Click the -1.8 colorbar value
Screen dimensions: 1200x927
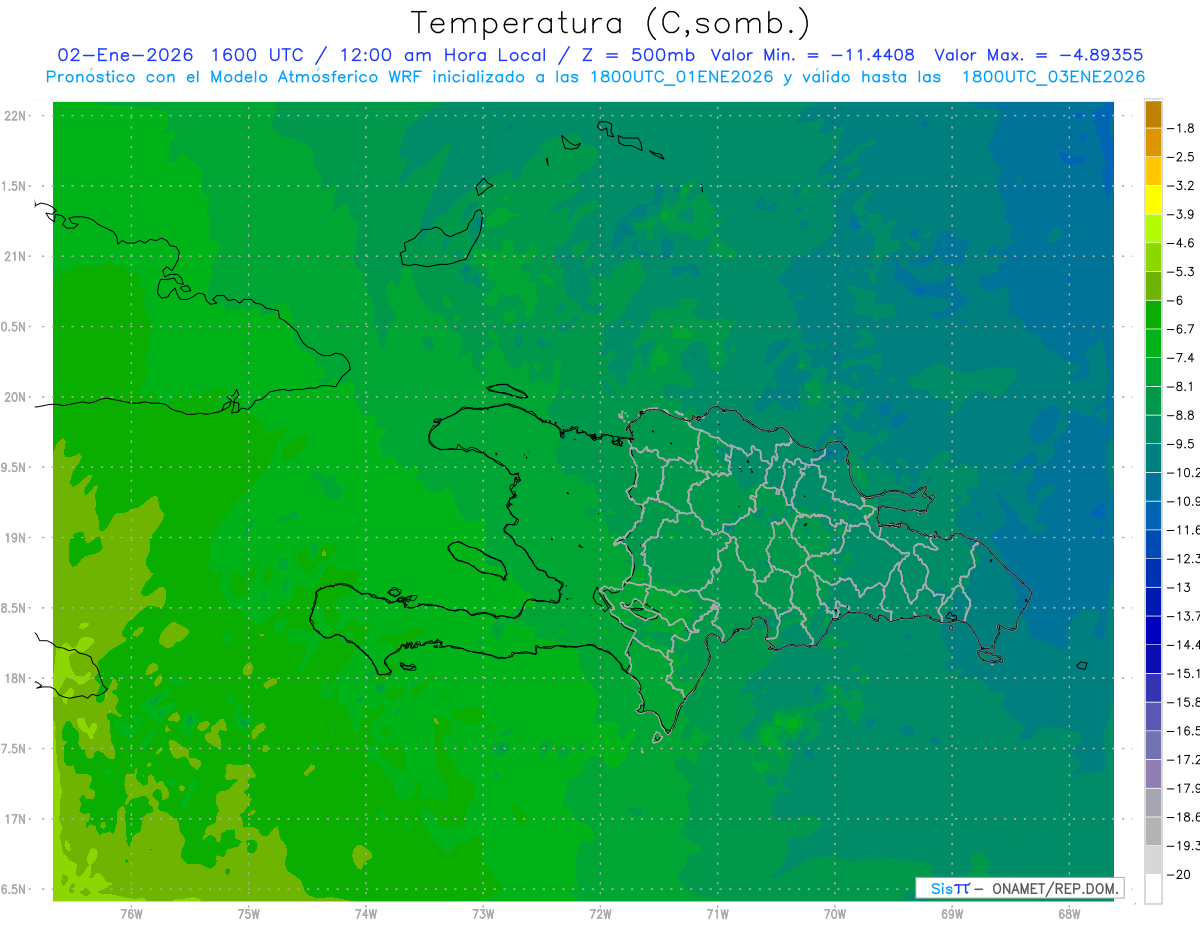pyautogui.click(x=1183, y=128)
